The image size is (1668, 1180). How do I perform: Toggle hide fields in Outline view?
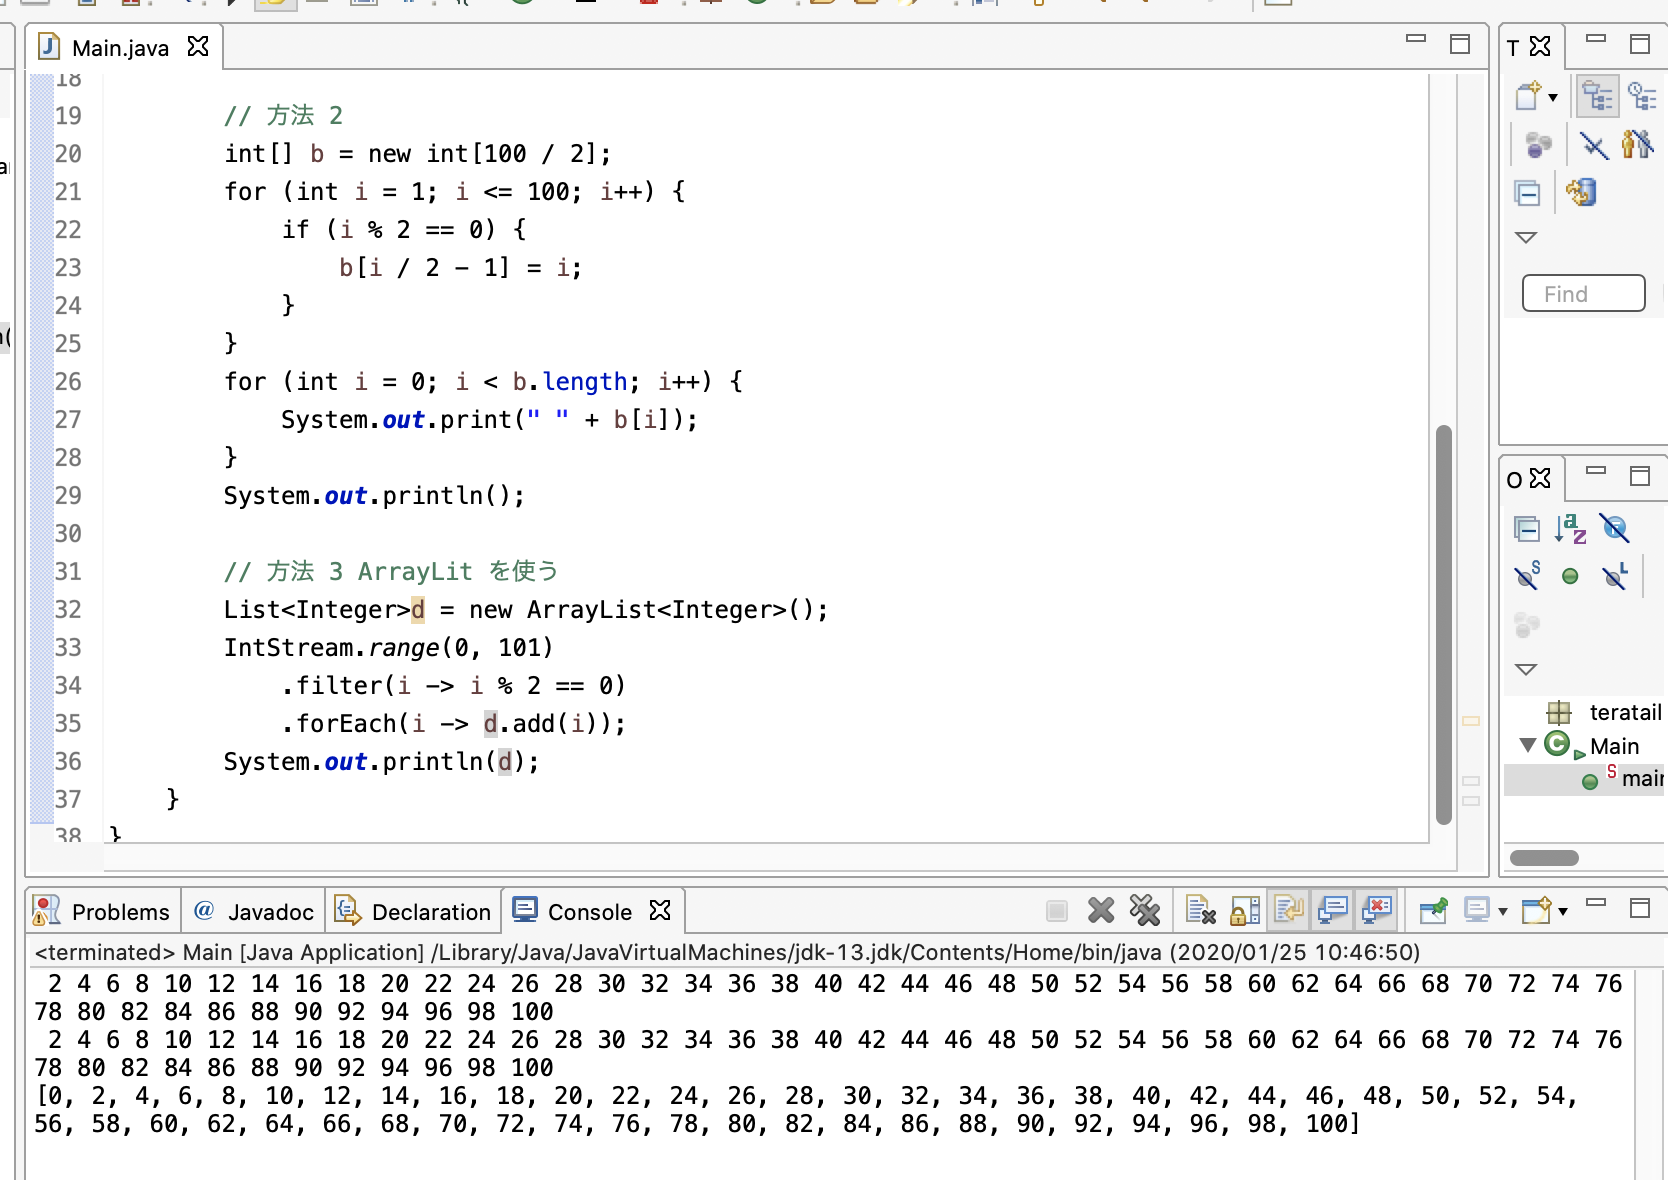1615,528
